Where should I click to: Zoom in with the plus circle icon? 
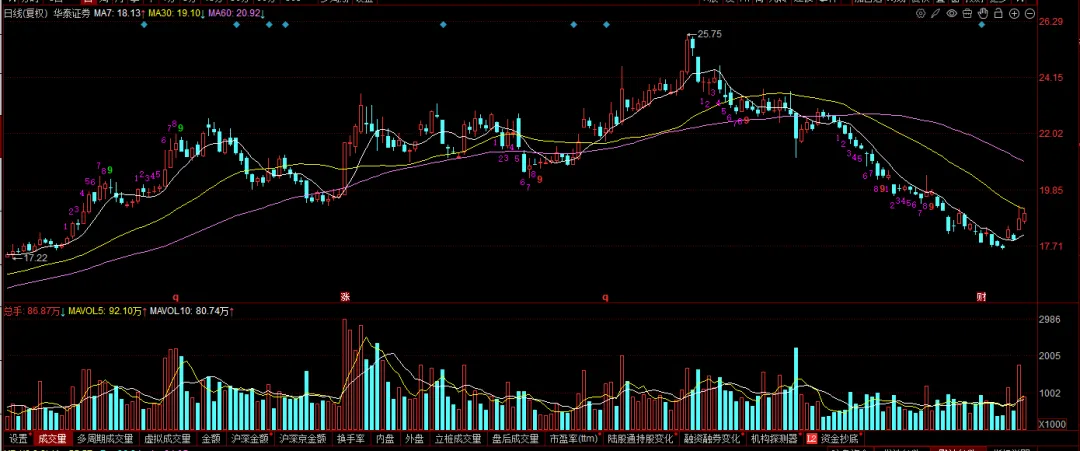tap(1015, 13)
